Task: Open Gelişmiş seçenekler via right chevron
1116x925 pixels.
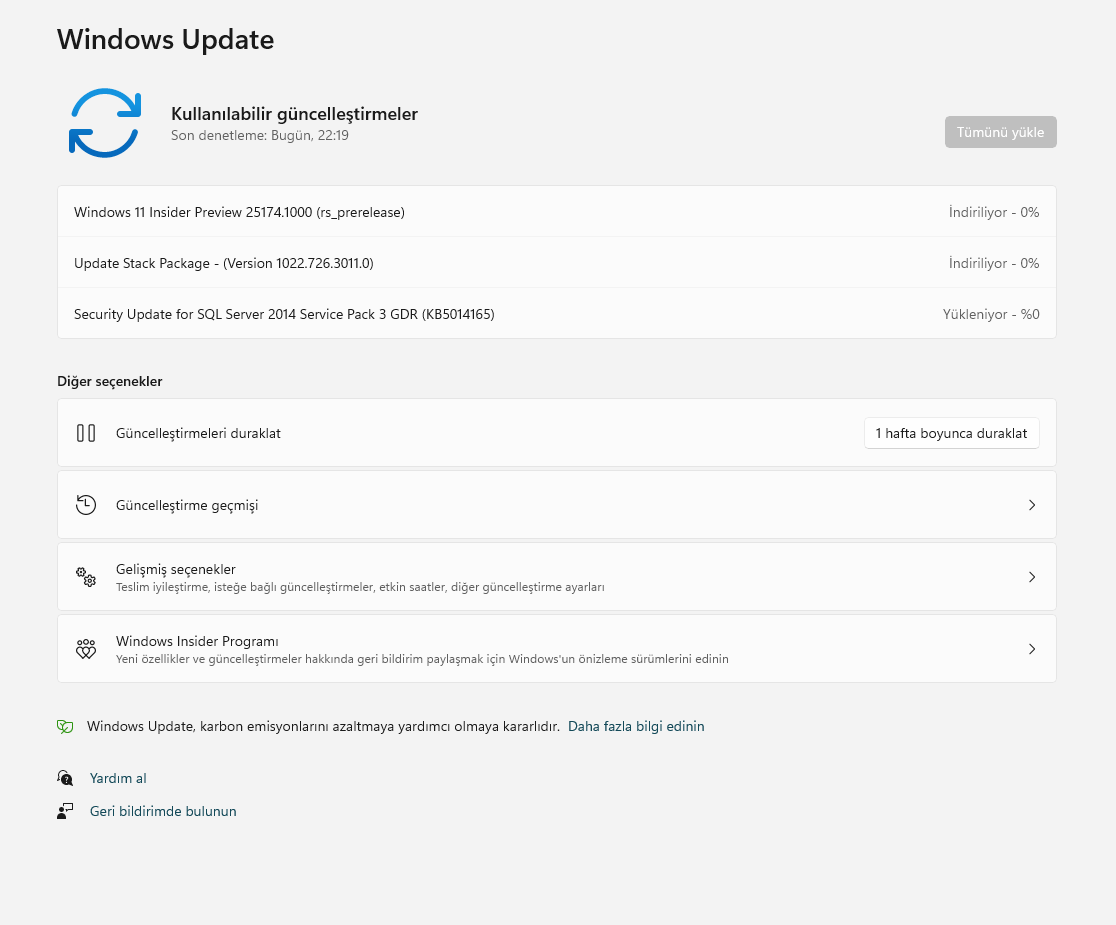Action: pyautogui.click(x=1032, y=577)
